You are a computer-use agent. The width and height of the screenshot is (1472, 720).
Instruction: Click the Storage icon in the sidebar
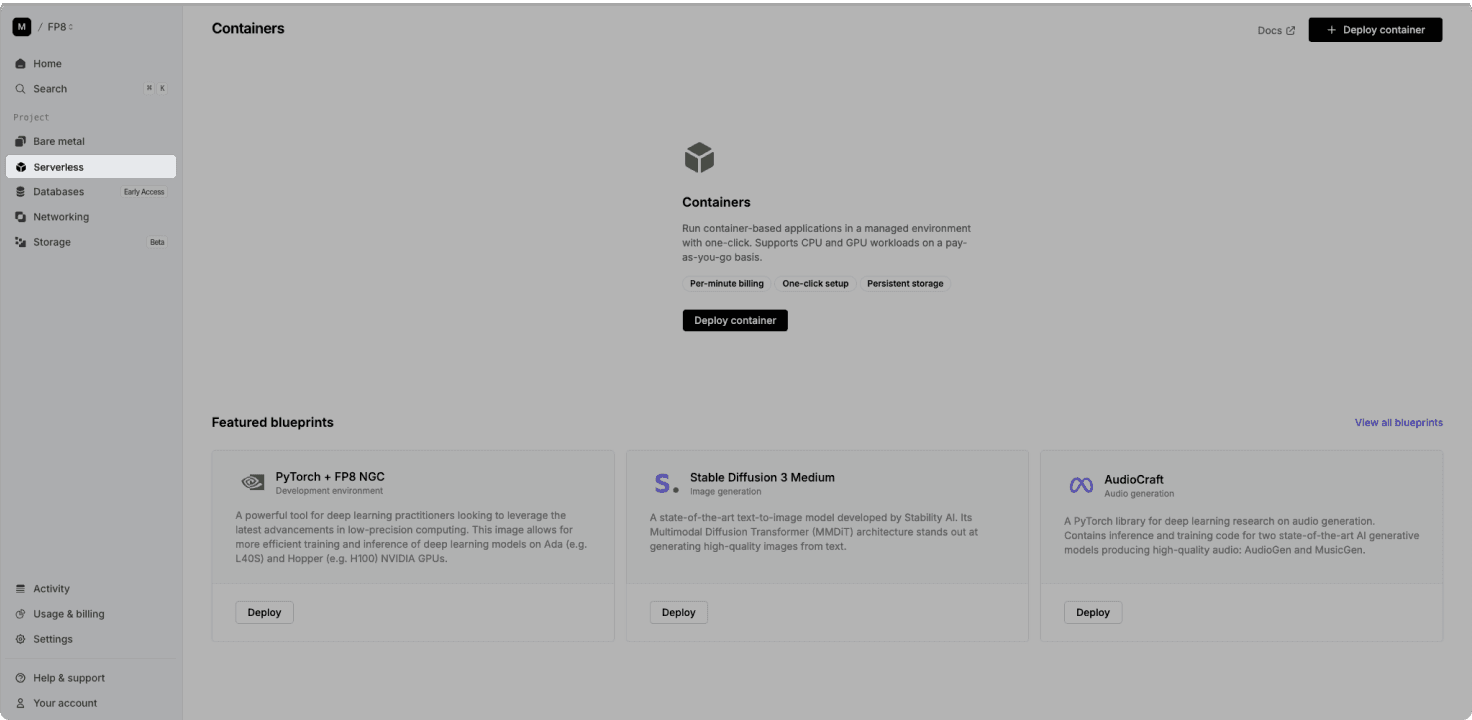[x=20, y=241]
